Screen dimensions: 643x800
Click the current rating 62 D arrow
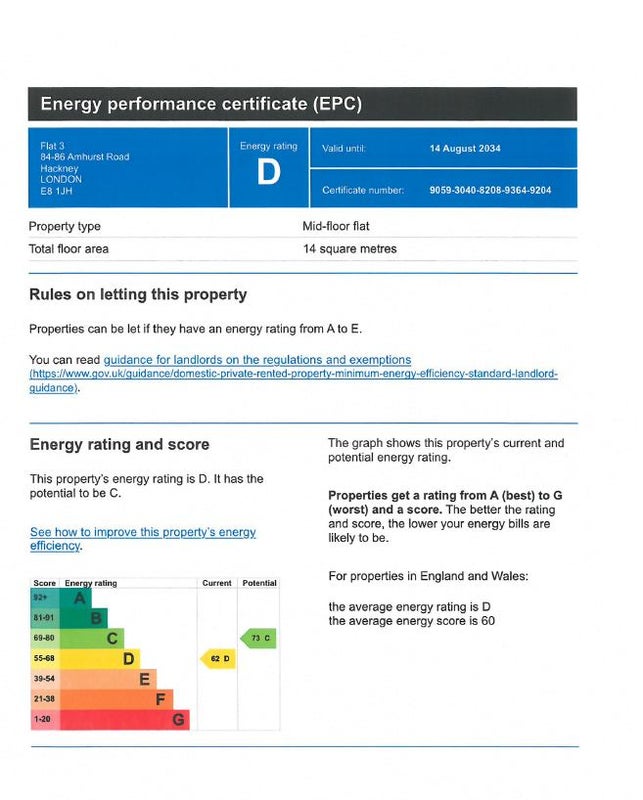[x=218, y=659]
